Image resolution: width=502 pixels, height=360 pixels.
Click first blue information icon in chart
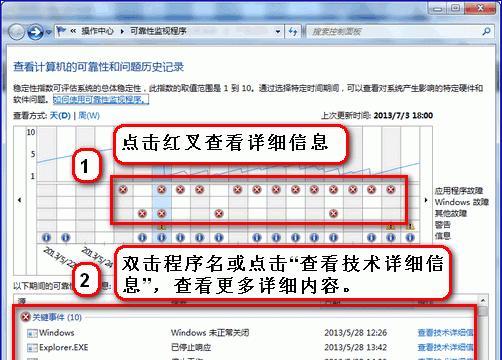pyautogui.click(x=46, y=237)
